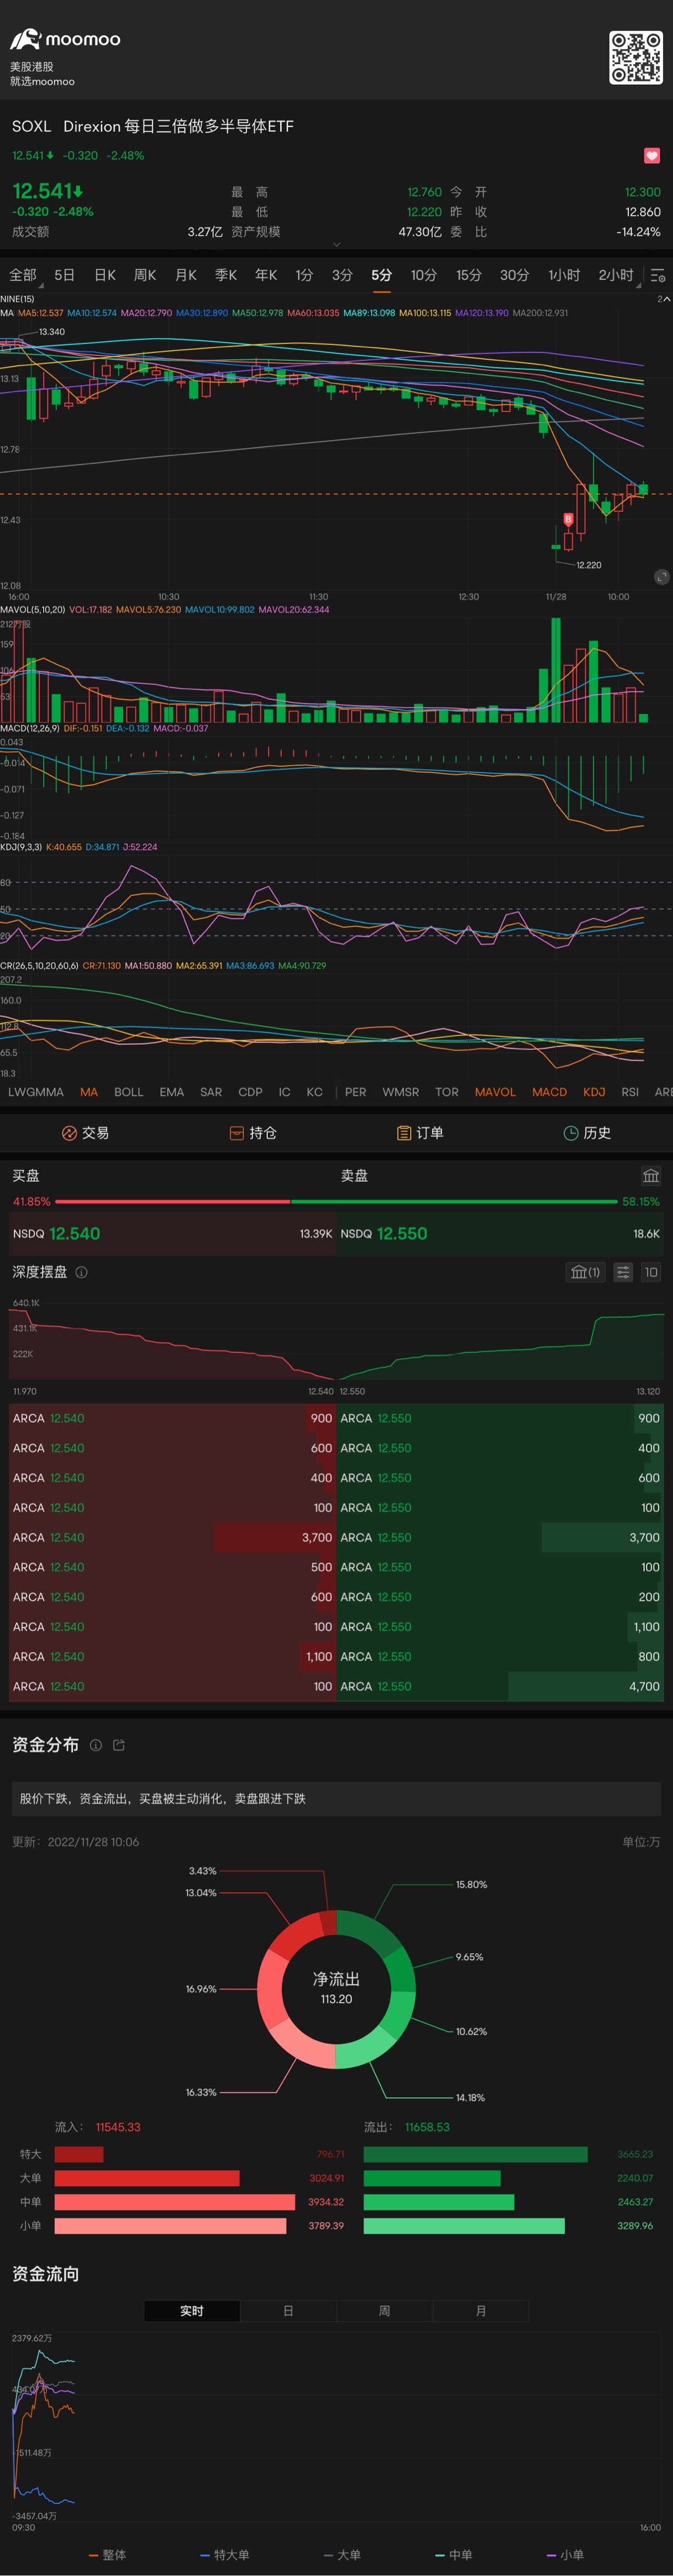Tap the 资金分布 info icon
The width and height of the screenshot is (673, 2576).
click(96, 1745)
